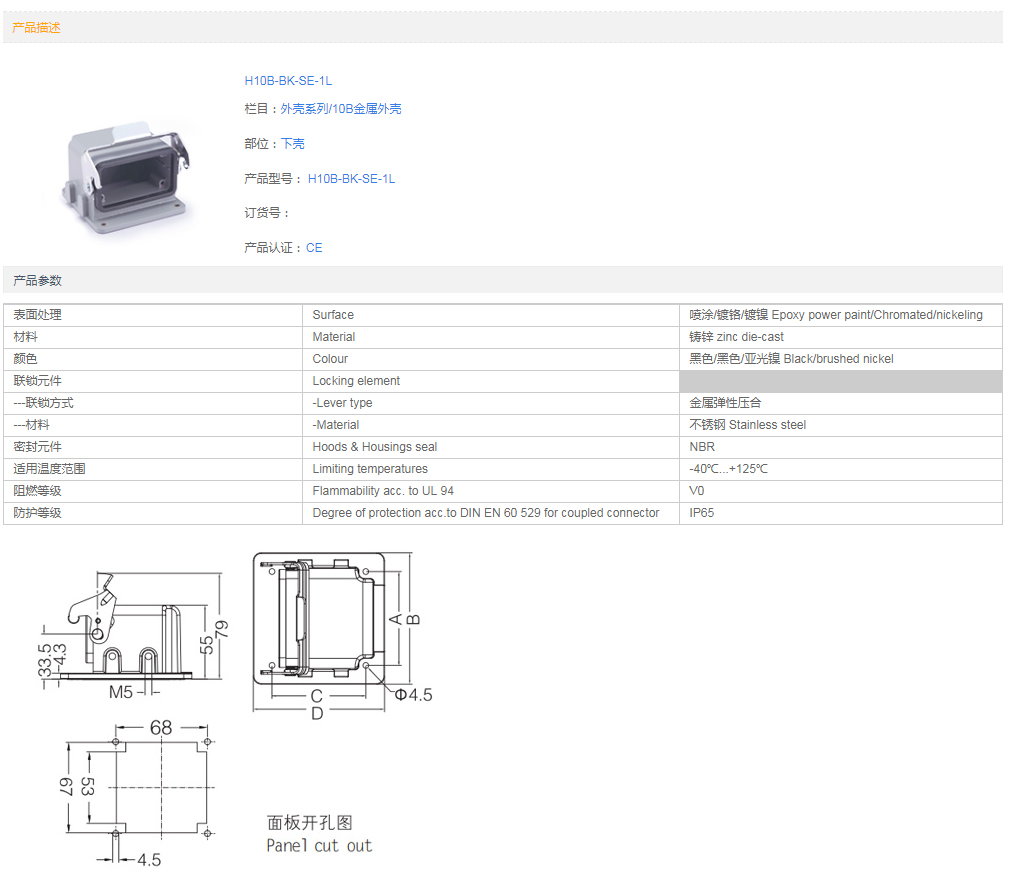Image resolution: width=1009 pixels, height=876 pixels.
Task: Select the 产品描述 section header
Action: click(x=36, y=28)
